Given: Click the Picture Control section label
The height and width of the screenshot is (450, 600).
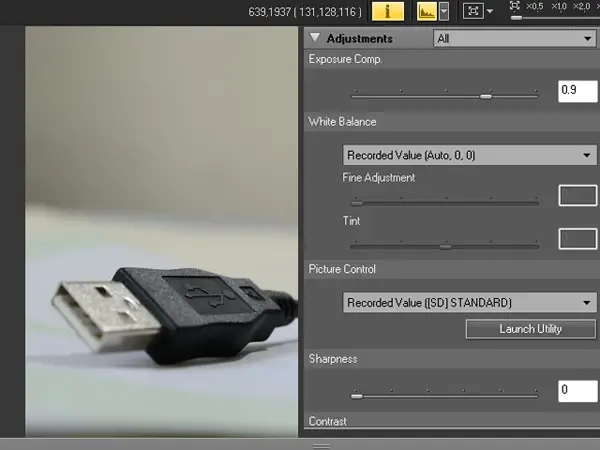Looking at the screenshot, I should click(342, 269).
